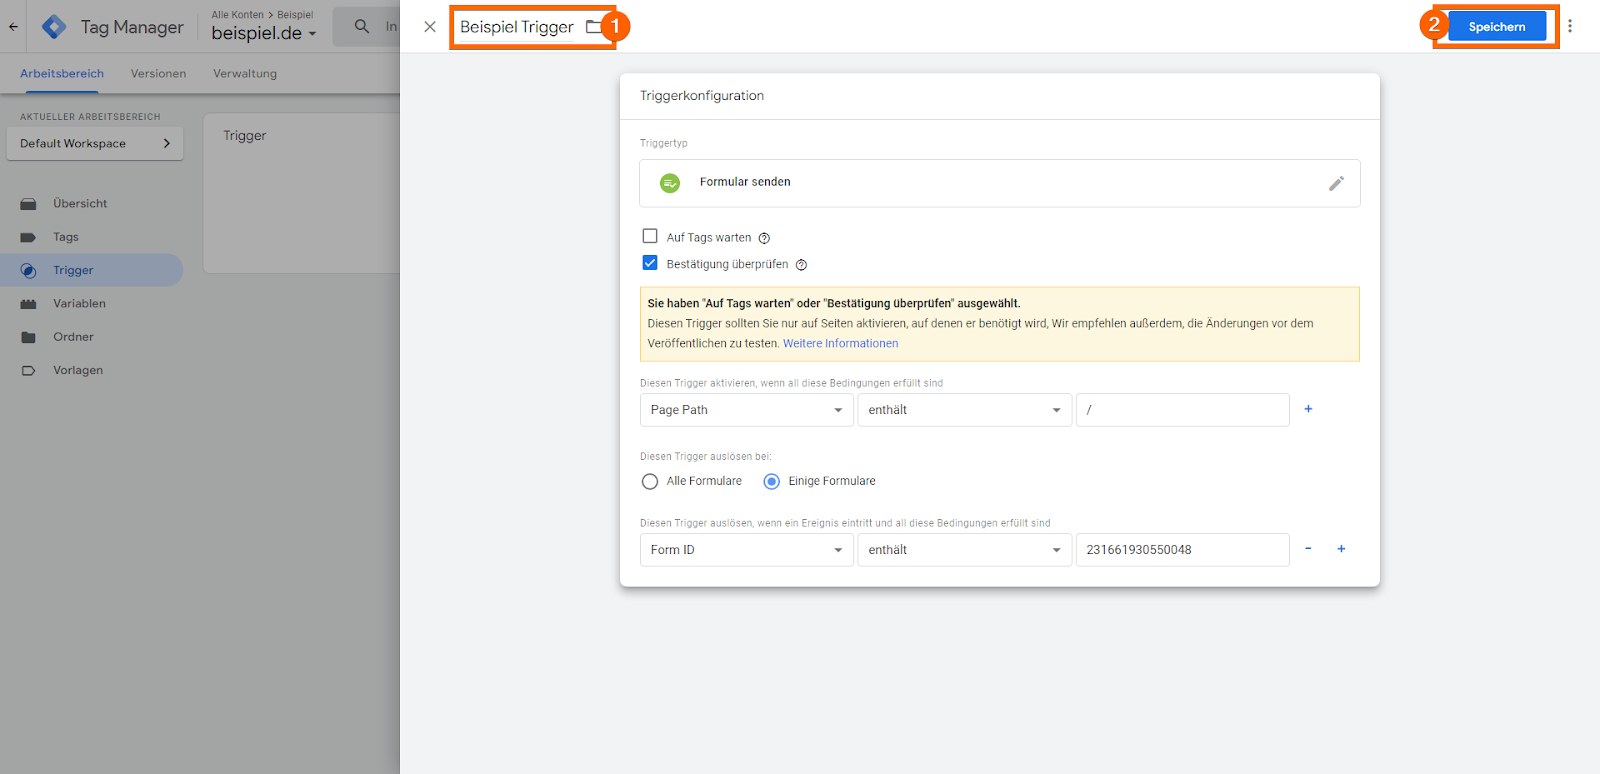Close the trigger editor with the X
Screen dimensions: 1600x774
[430, 27]
